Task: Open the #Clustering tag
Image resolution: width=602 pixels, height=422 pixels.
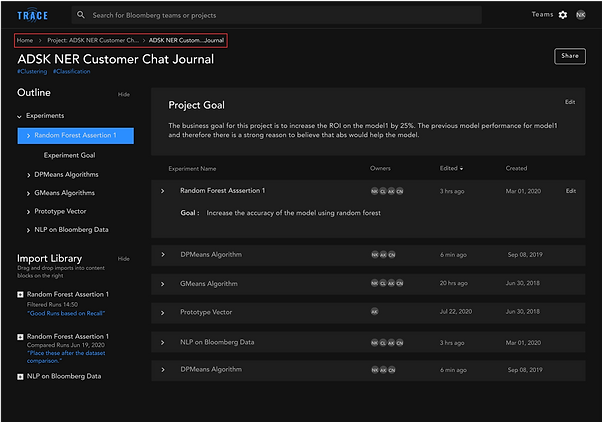Action: point(32,71)
